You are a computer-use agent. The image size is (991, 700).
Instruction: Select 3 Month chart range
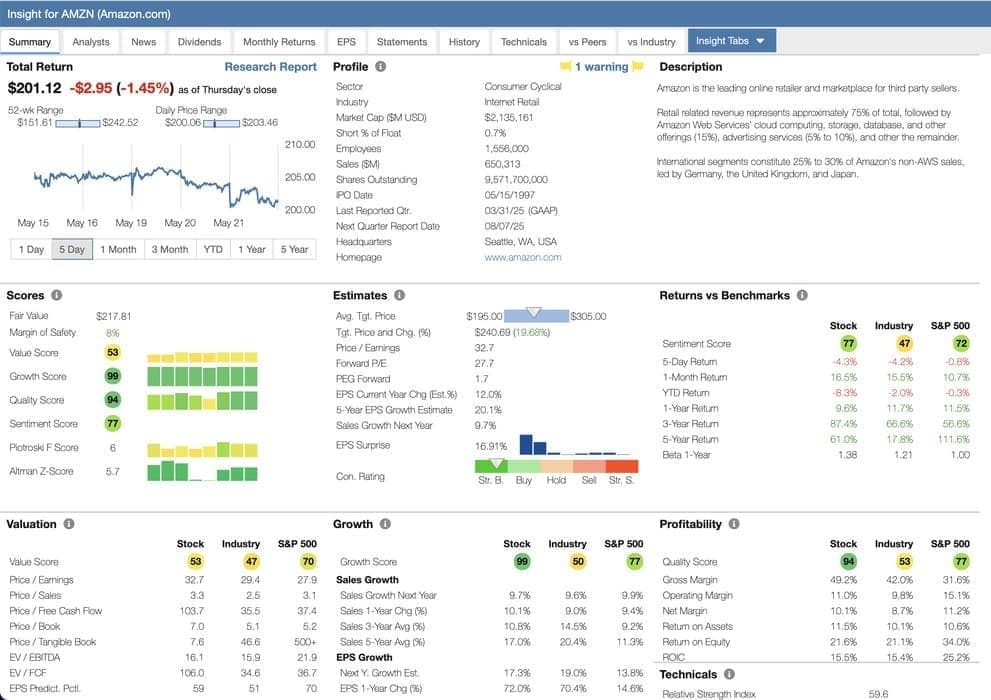(170, 250)
